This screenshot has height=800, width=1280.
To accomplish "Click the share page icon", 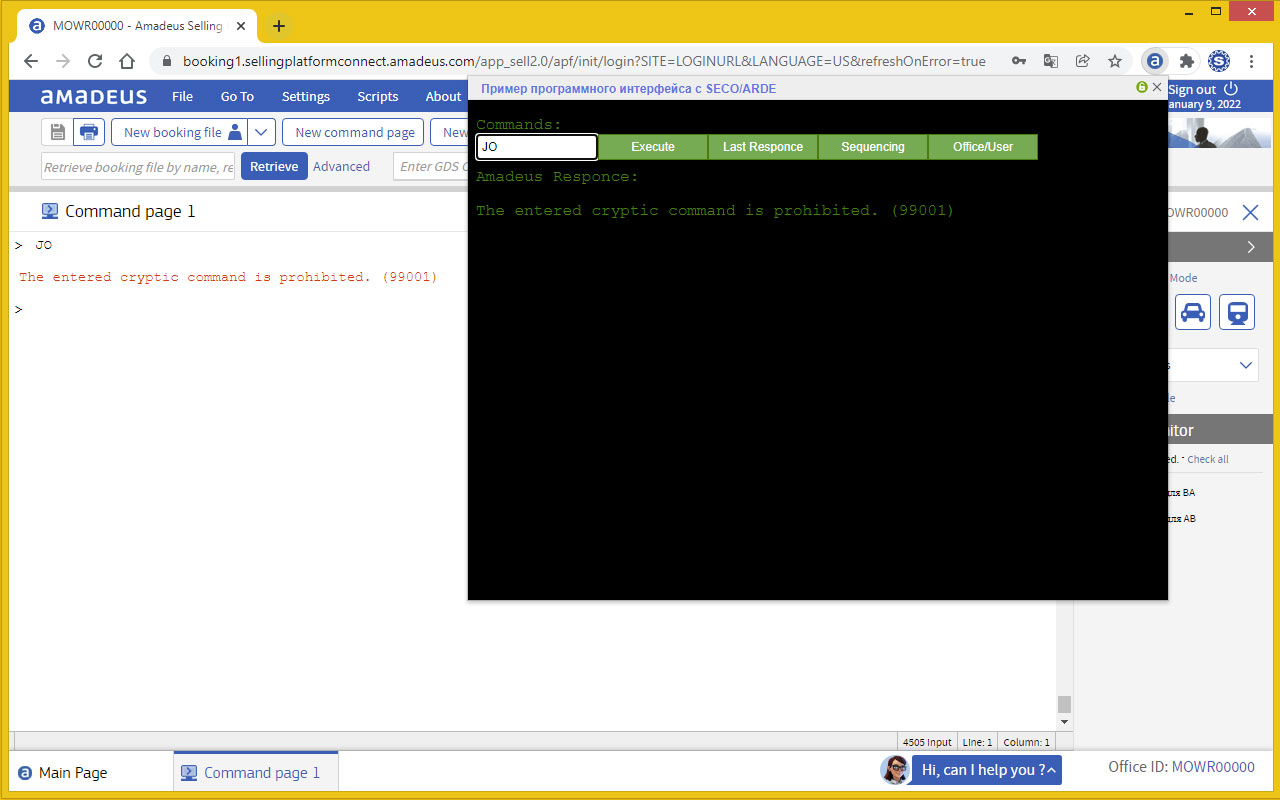I will [1083, 61].
